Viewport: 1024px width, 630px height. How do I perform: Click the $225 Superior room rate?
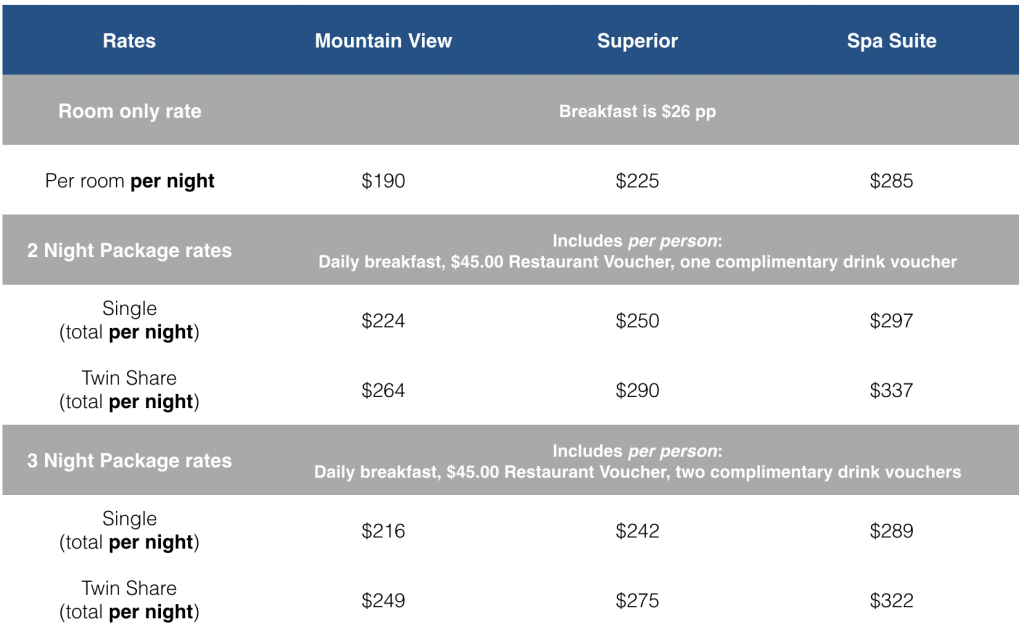point(637,181)
